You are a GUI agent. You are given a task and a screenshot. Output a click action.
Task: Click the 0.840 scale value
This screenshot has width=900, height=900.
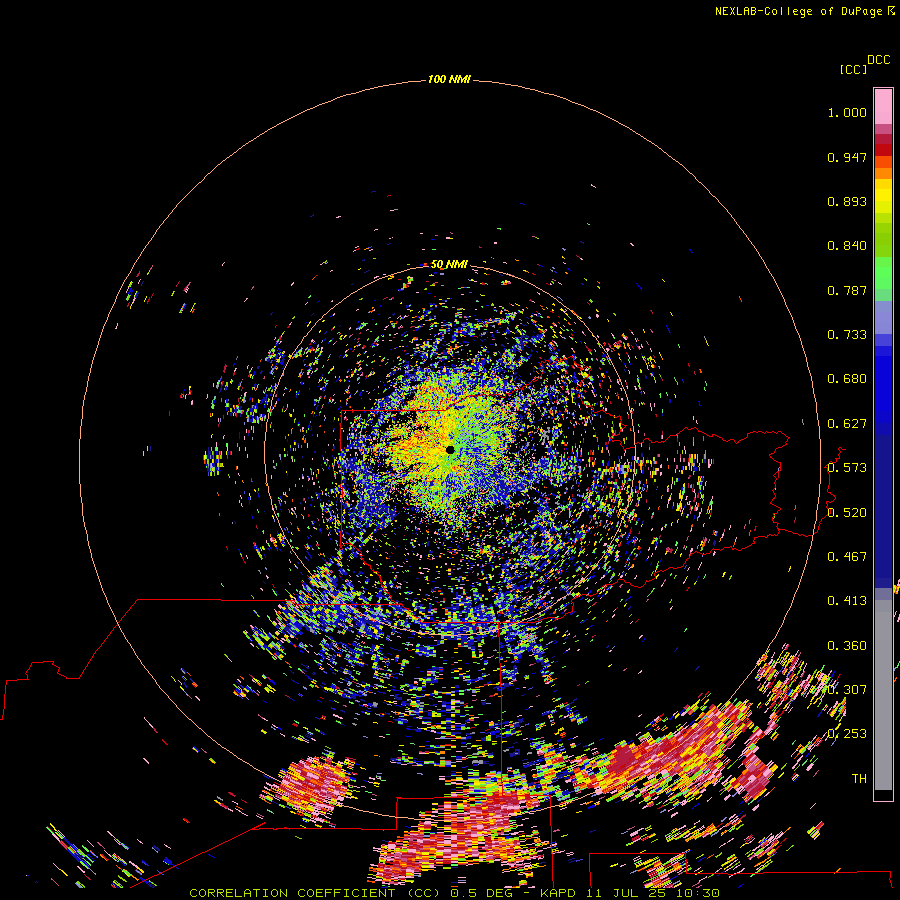point(847,246)
